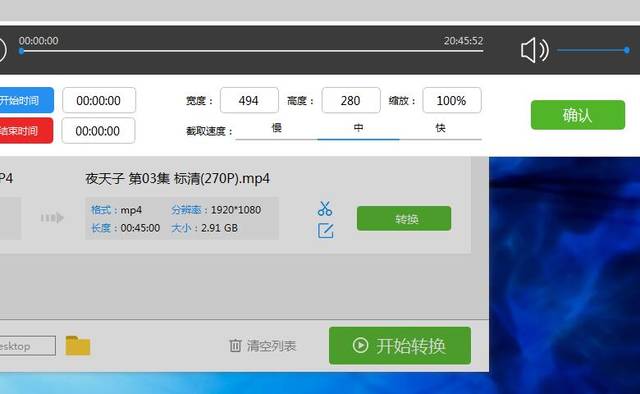Click the scissors cut icon
The image size is (640, 394).
(x=325, y=208)
